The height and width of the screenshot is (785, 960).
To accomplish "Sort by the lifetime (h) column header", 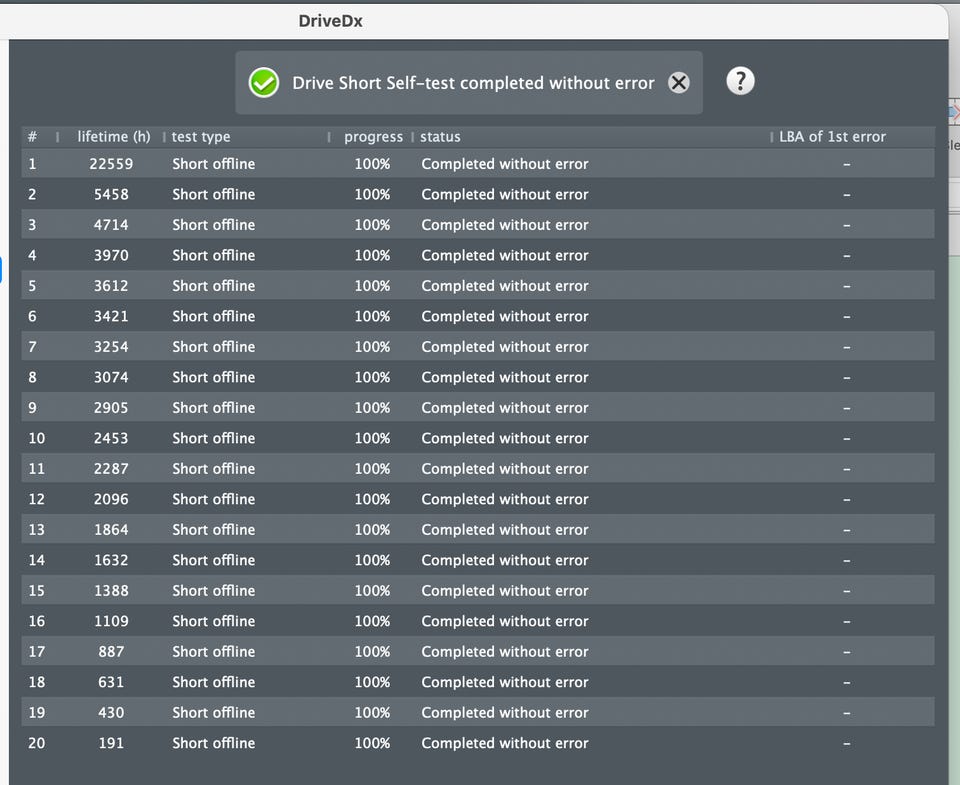I will (x=114, y=137).
